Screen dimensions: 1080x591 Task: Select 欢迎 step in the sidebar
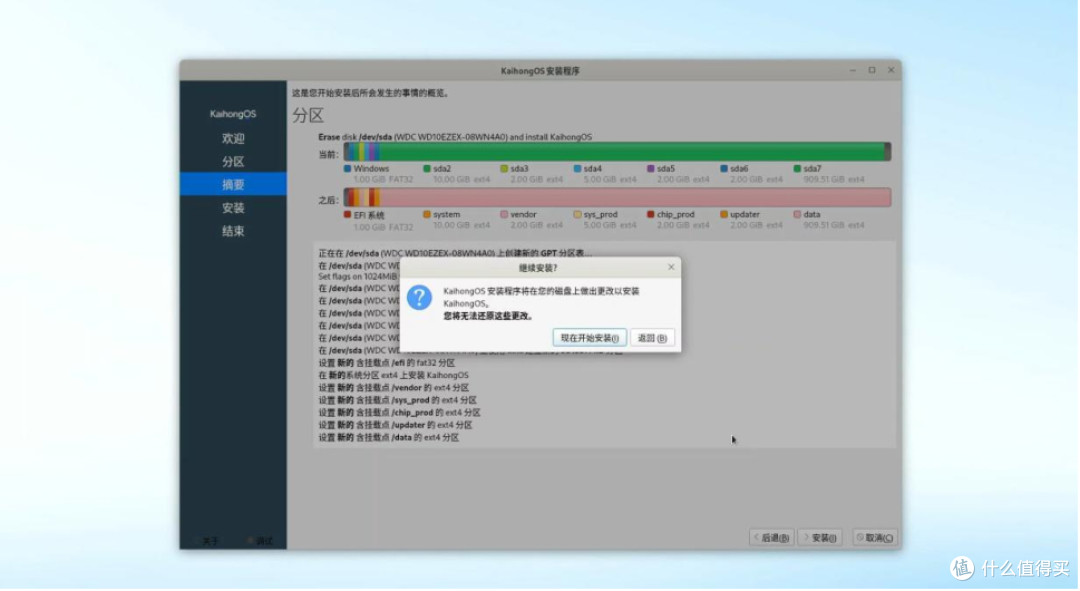pos(233,138)
